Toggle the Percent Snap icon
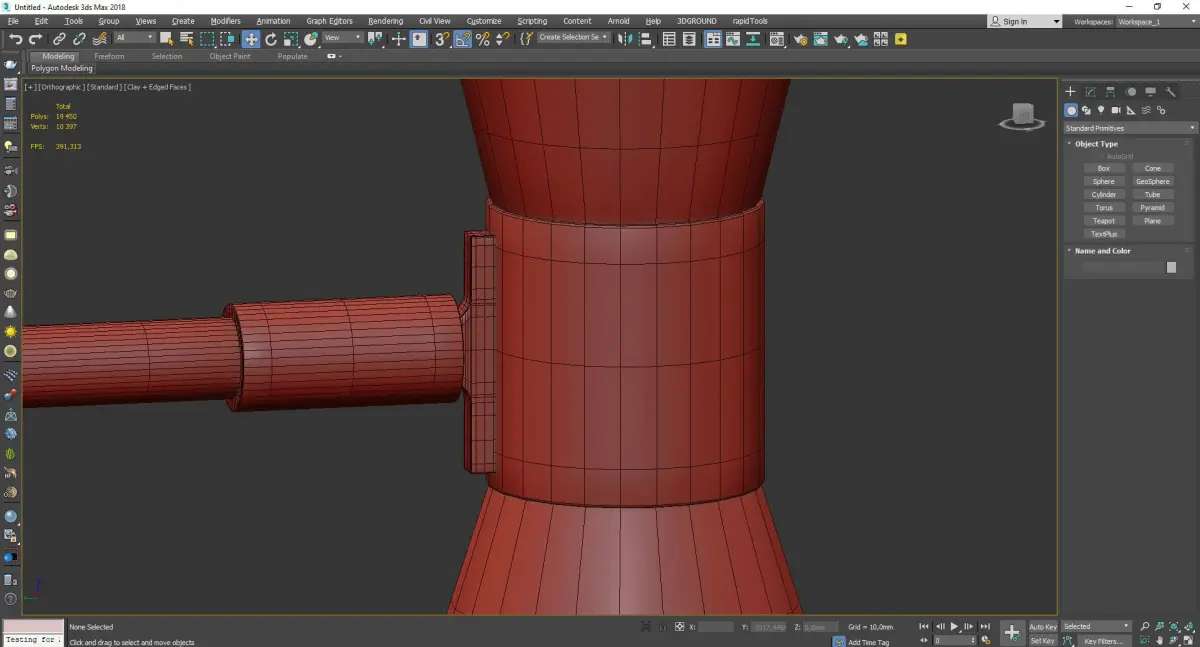 click(x=483, y=39)
